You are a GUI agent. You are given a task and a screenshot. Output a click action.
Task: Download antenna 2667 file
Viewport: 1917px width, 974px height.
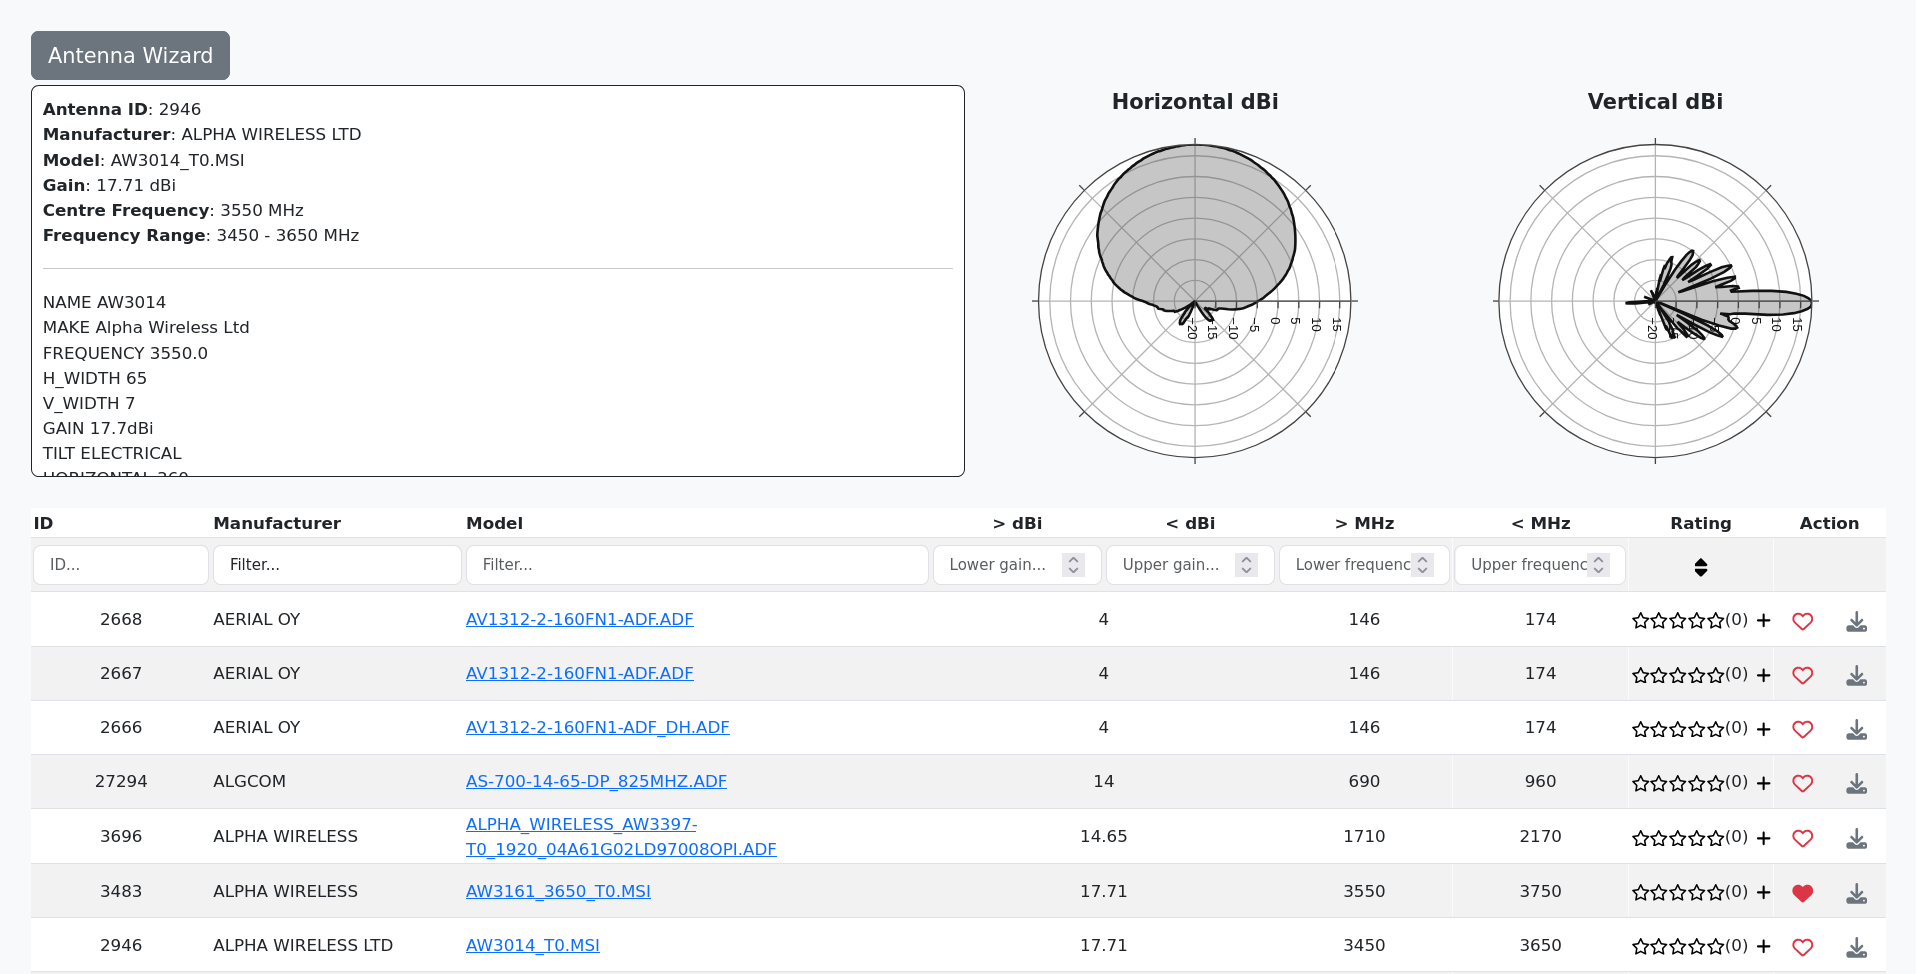[x=1856, y=675]
